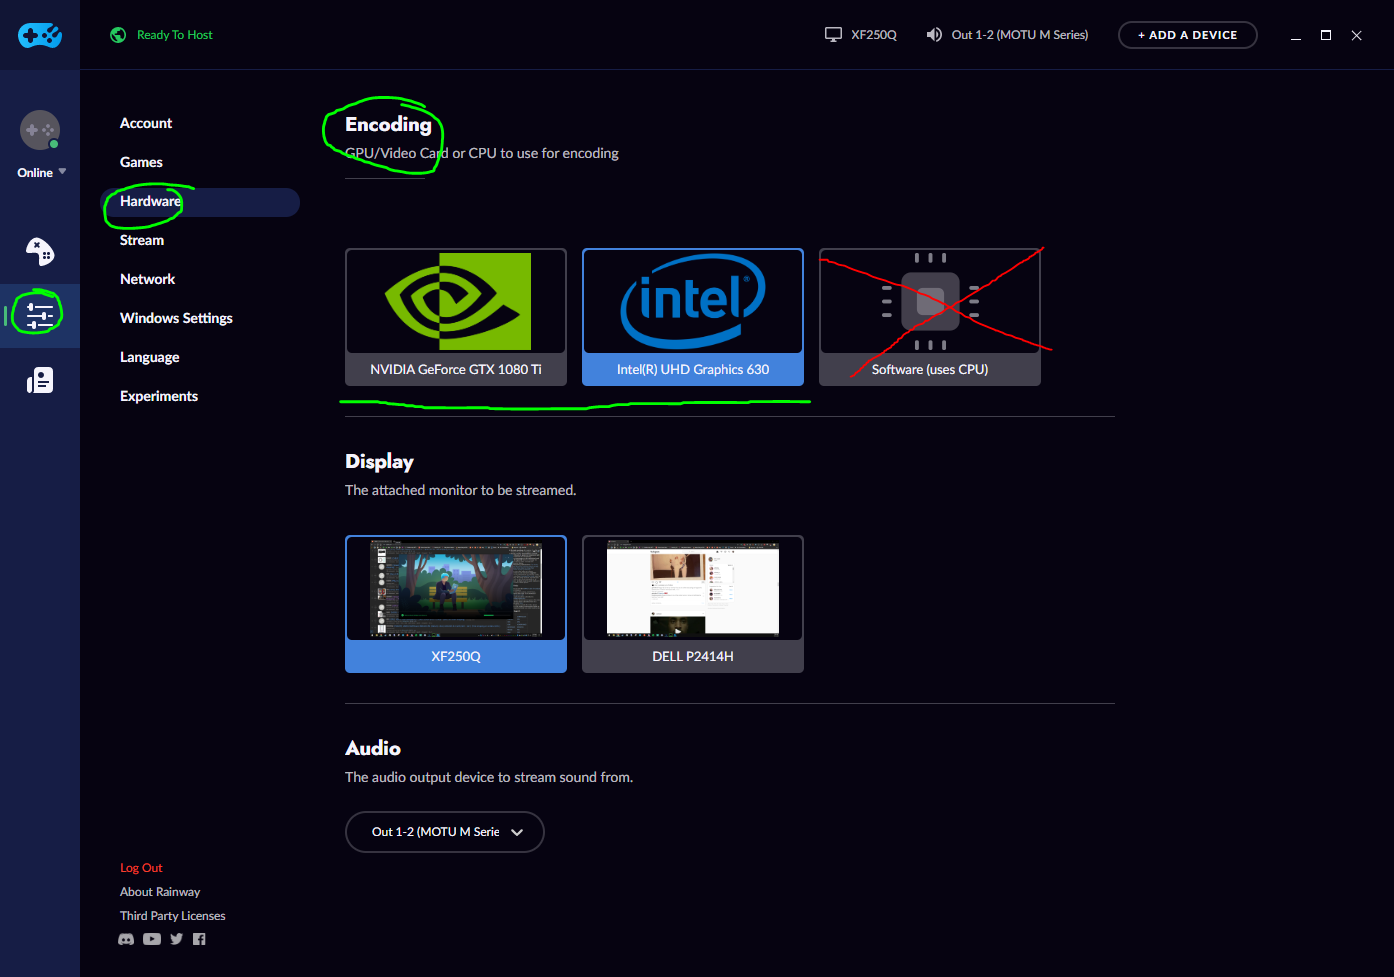Open the Account settings section
1394x977 pixels.
[146, 123]
